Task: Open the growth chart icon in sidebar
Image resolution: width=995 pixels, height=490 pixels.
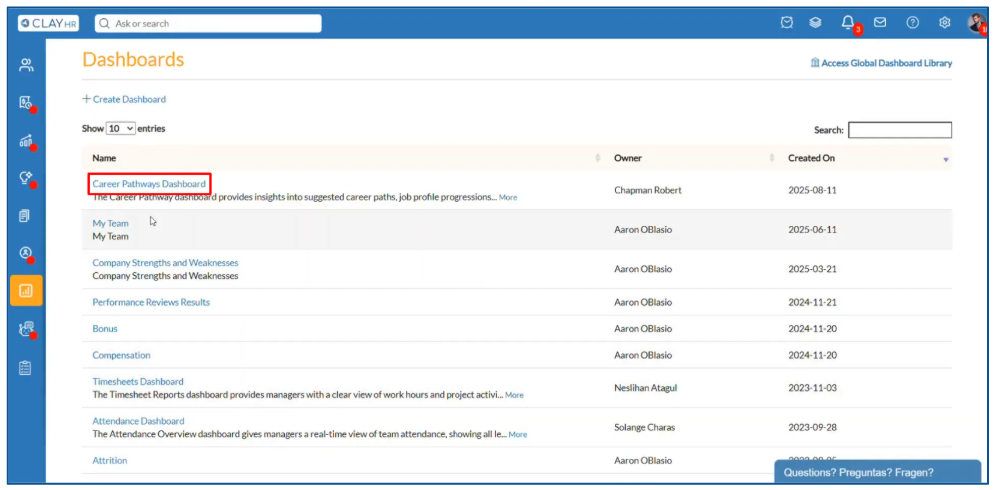Action: 26,141
